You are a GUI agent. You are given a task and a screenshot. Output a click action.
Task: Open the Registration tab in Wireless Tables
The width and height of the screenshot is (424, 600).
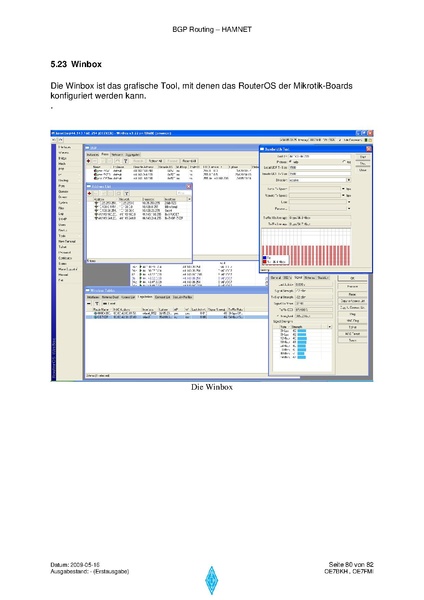[x=145, y=297]
